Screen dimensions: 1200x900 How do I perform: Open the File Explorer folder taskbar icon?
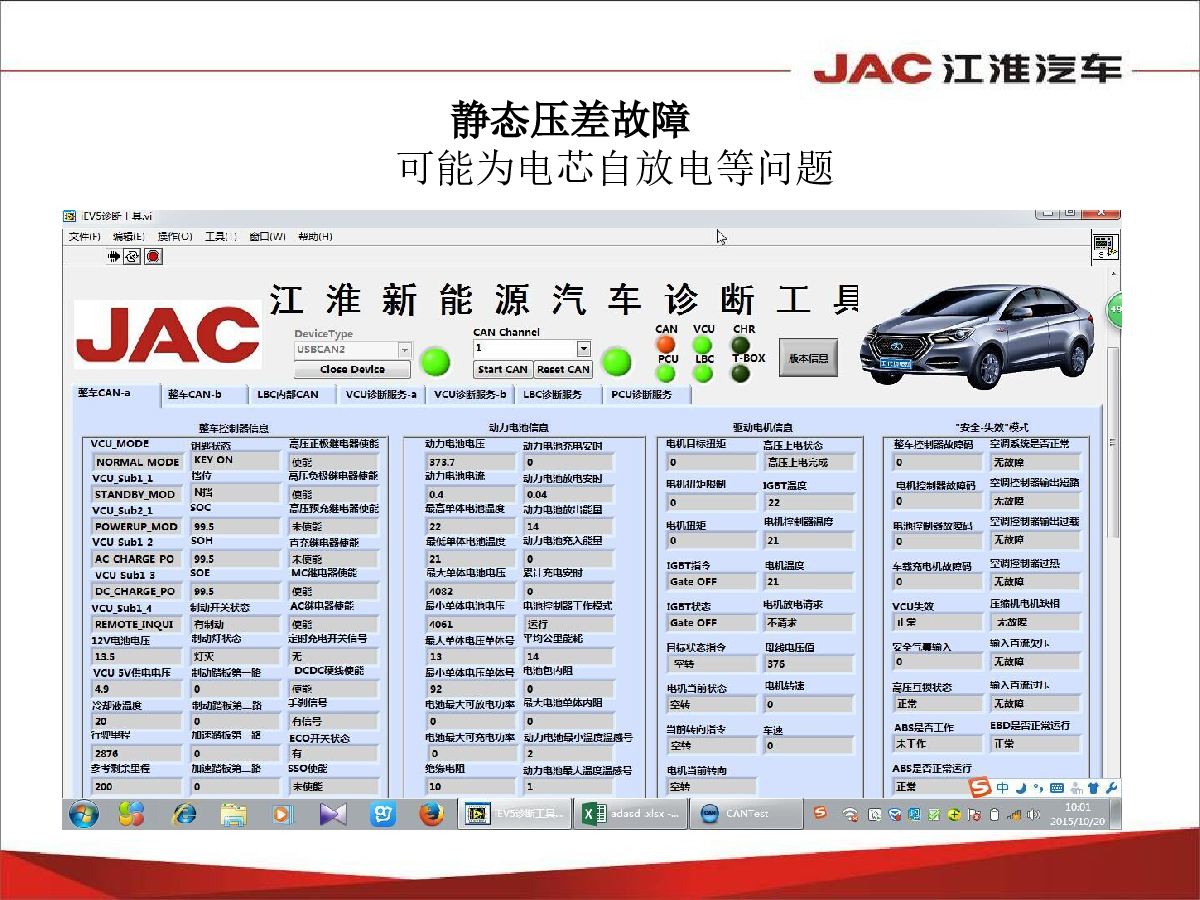[233, 814]
